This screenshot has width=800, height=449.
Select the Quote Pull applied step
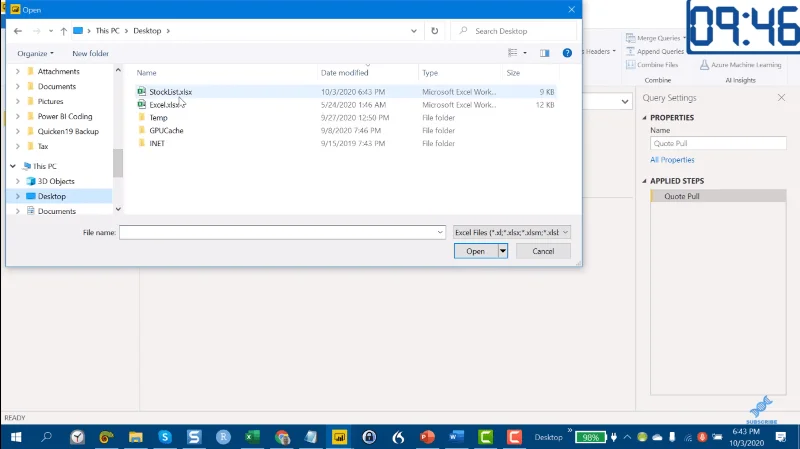click(x=718, y=196)
